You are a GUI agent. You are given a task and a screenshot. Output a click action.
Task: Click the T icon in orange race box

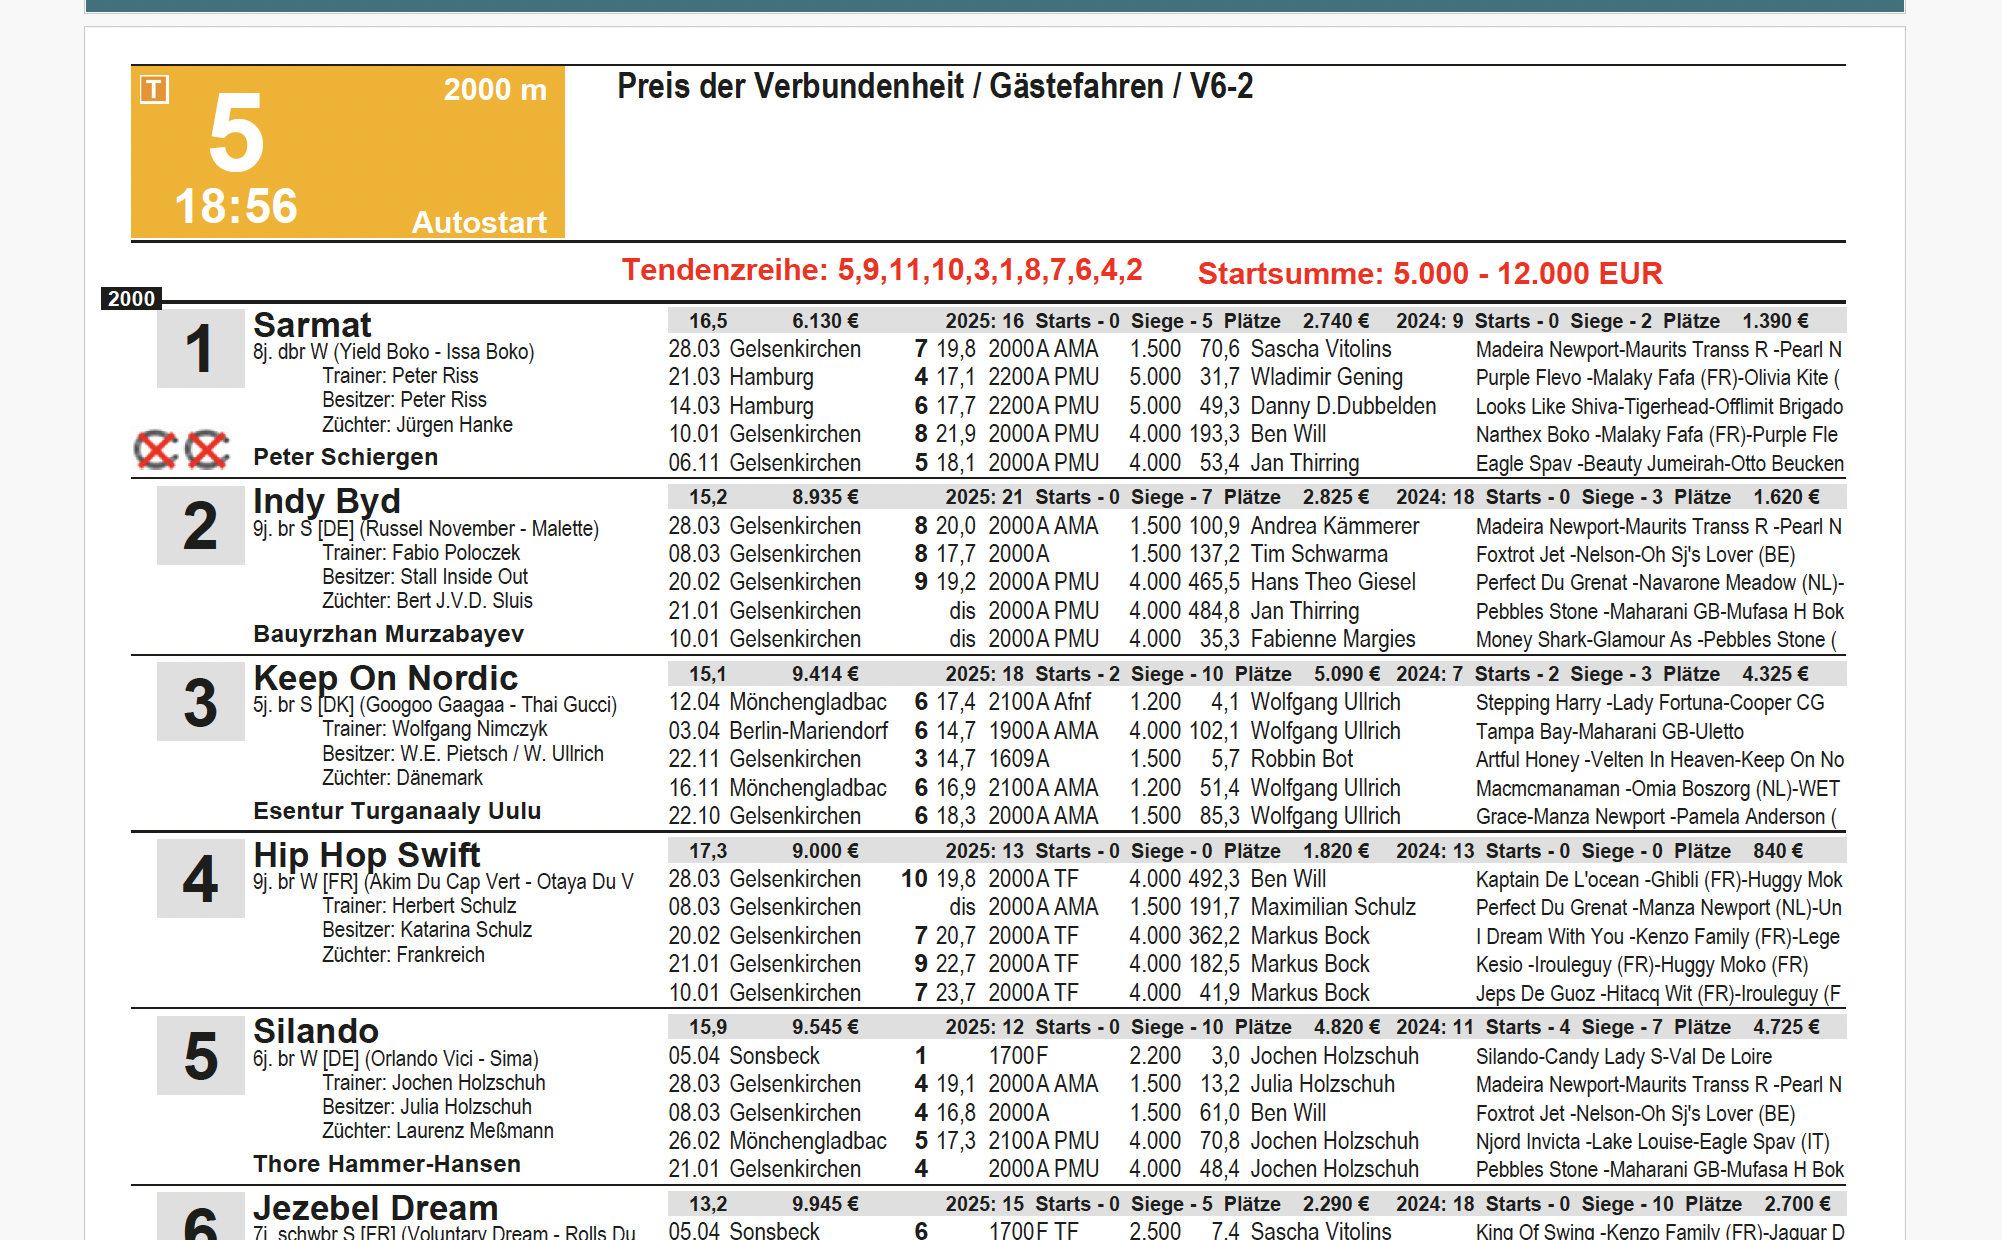pyautogui.click(x=154, y=90)
